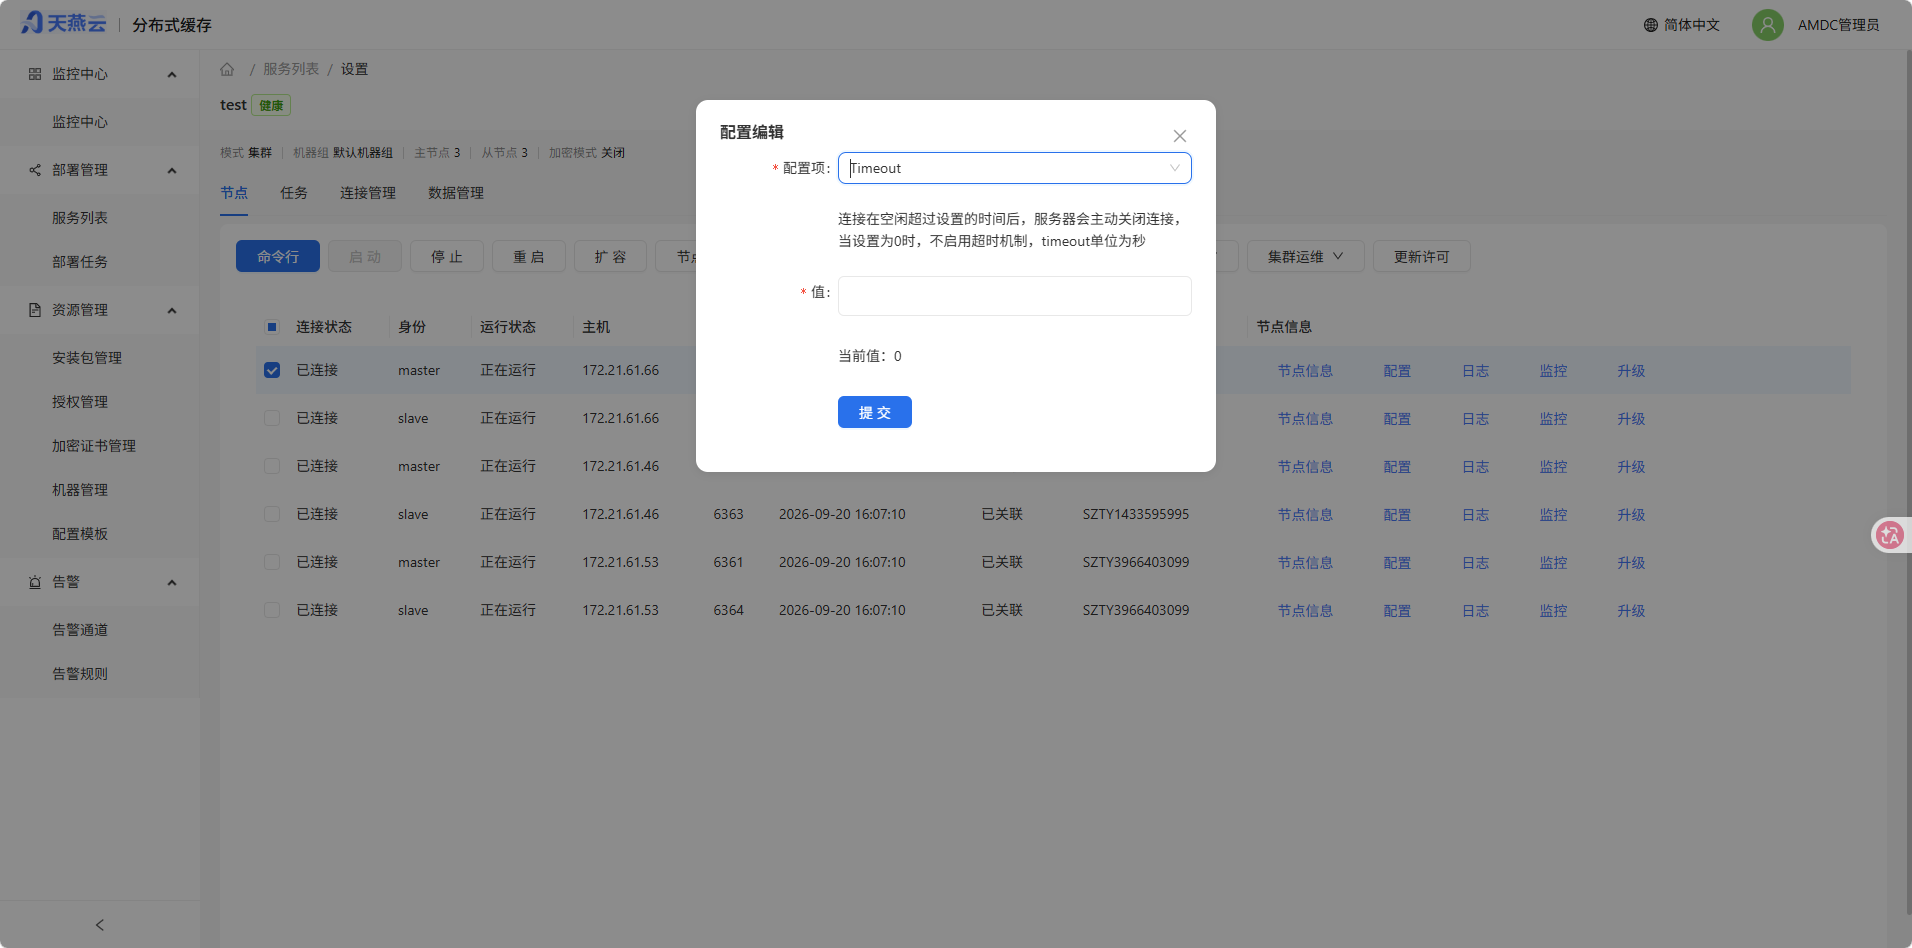This screenshot has width=1912, height=948.
Task: Click the 重启 button
Action: pos(529,257)
